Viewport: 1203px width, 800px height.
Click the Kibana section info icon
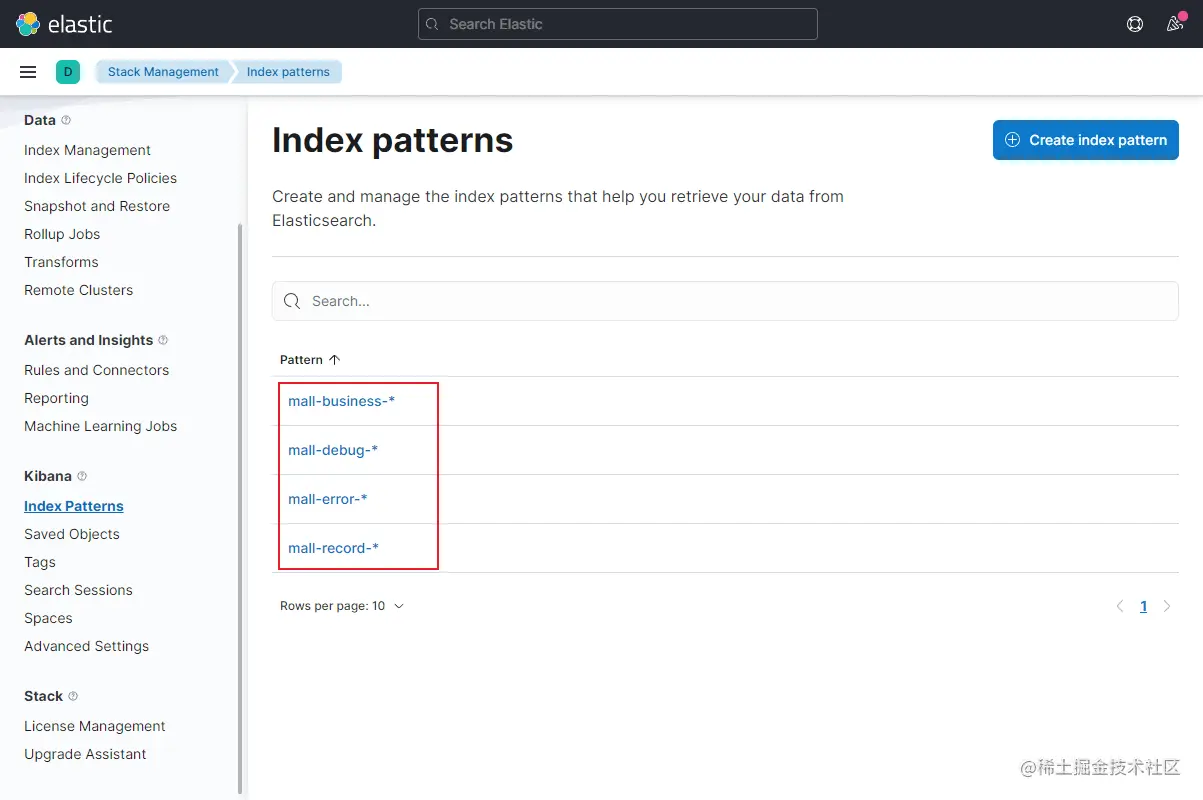(x=82, y=476)
